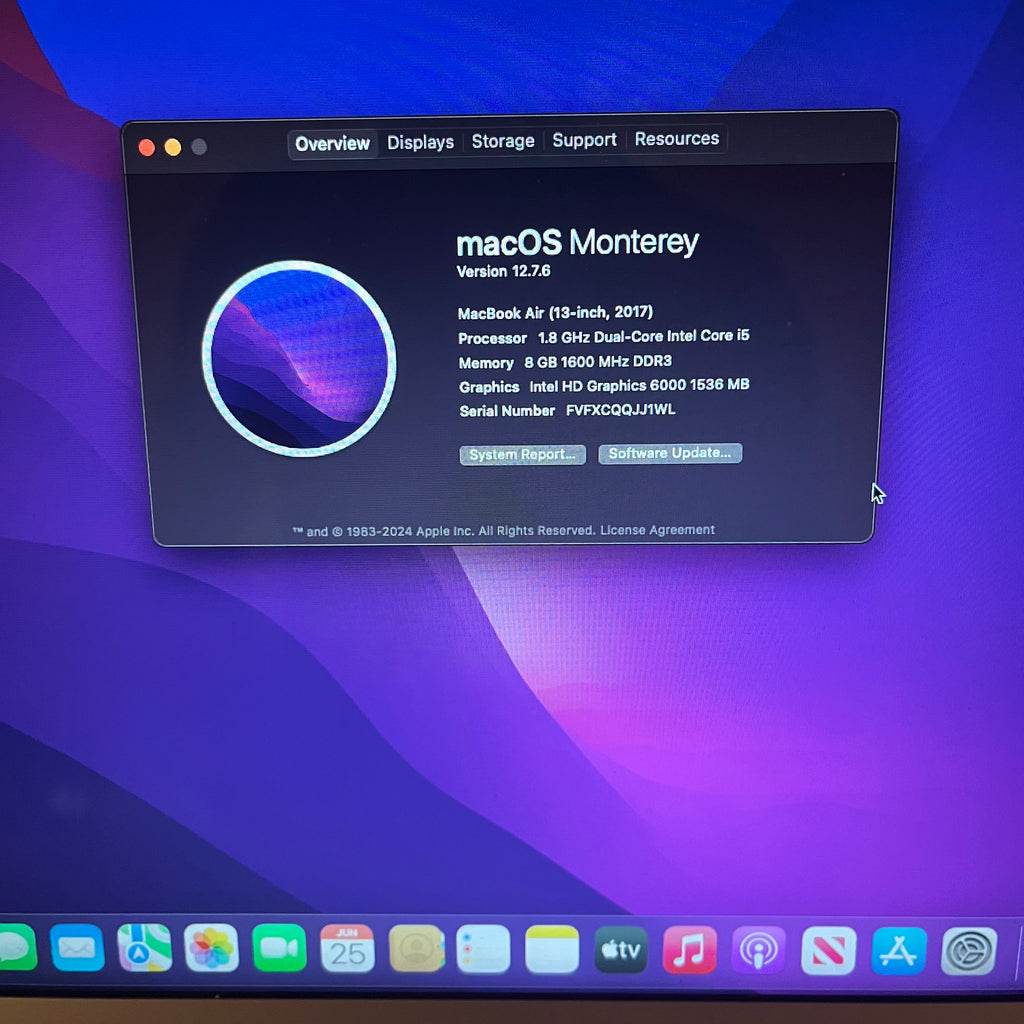This screenshot has width=1024, height=1024.
Task: Click the Intel HD Graphics 6000 1536 MB text
Action: point(639,385)
